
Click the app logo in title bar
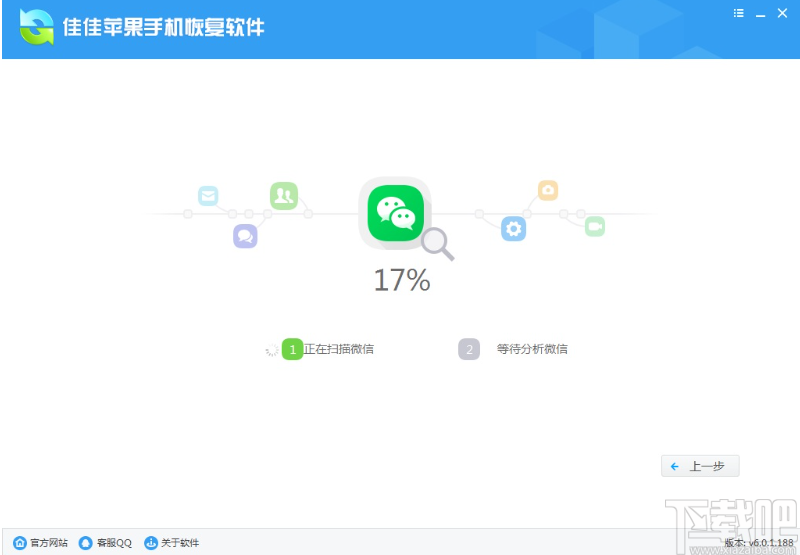point(36,28)
